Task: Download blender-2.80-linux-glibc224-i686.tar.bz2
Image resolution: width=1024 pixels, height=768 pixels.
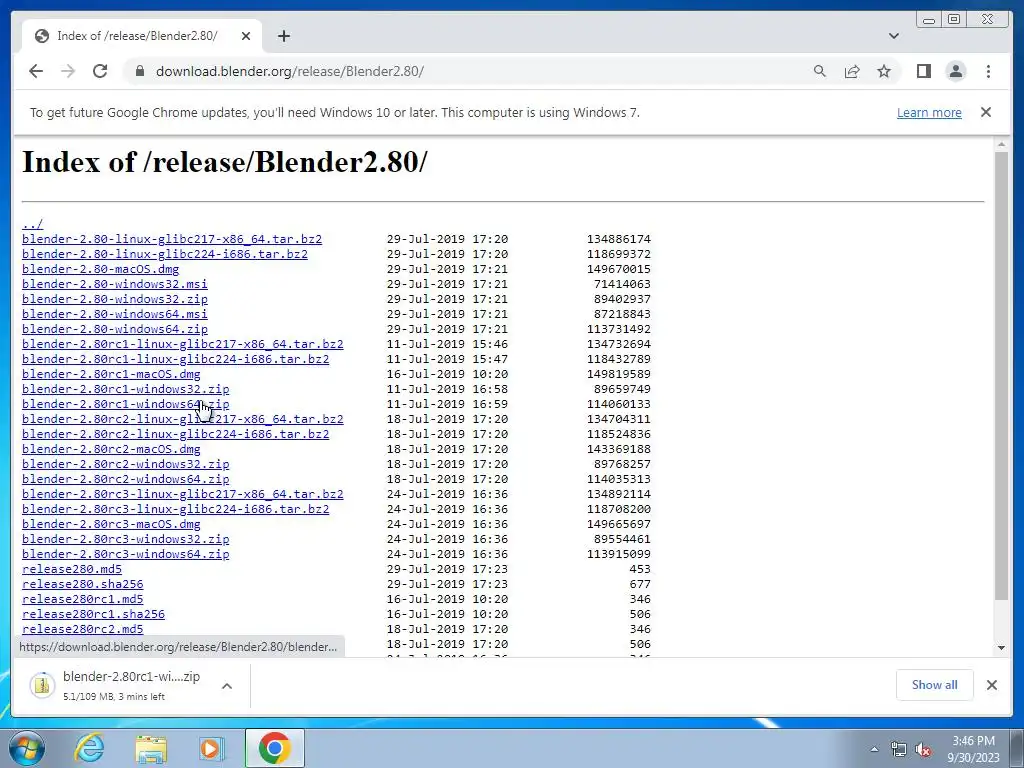Action: pos(165,254)
